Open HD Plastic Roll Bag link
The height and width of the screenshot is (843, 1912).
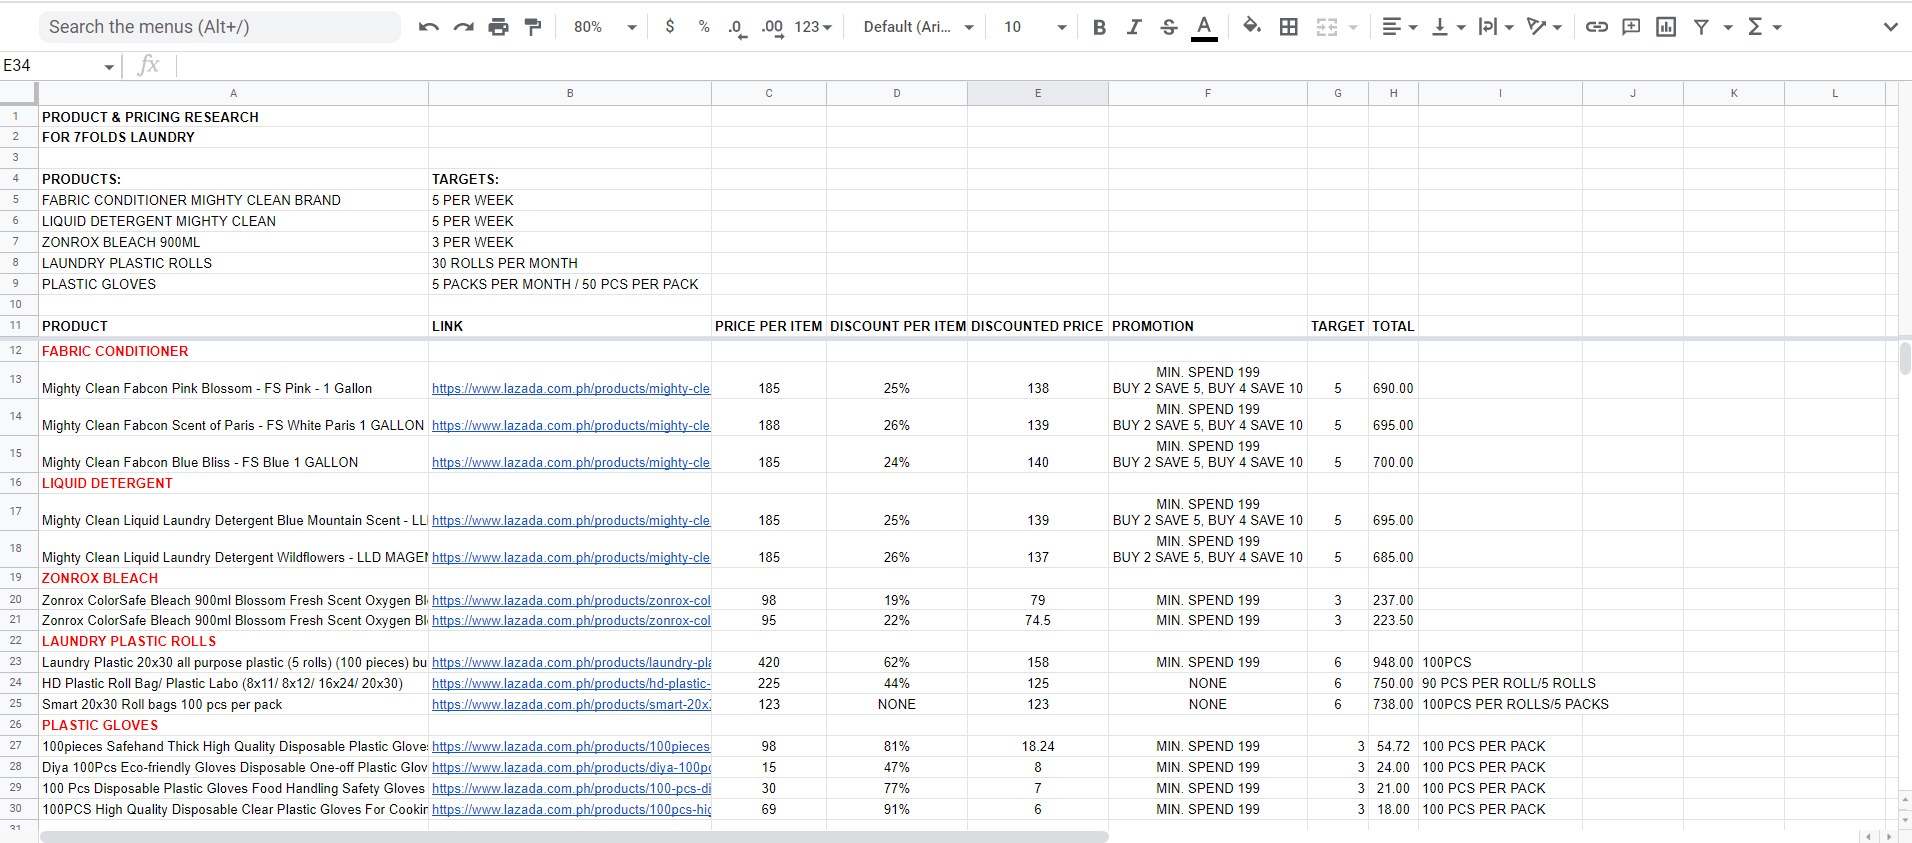coord(571,684)
